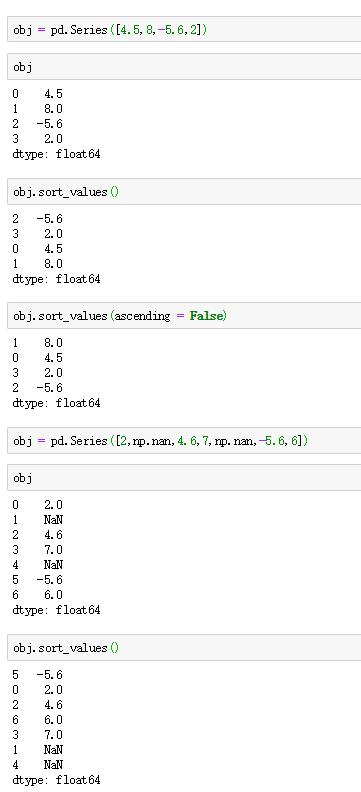Screen dimensions: 361x792
Task: Click the sort_values(ascending = False) cell
Action: coord(184,316)
